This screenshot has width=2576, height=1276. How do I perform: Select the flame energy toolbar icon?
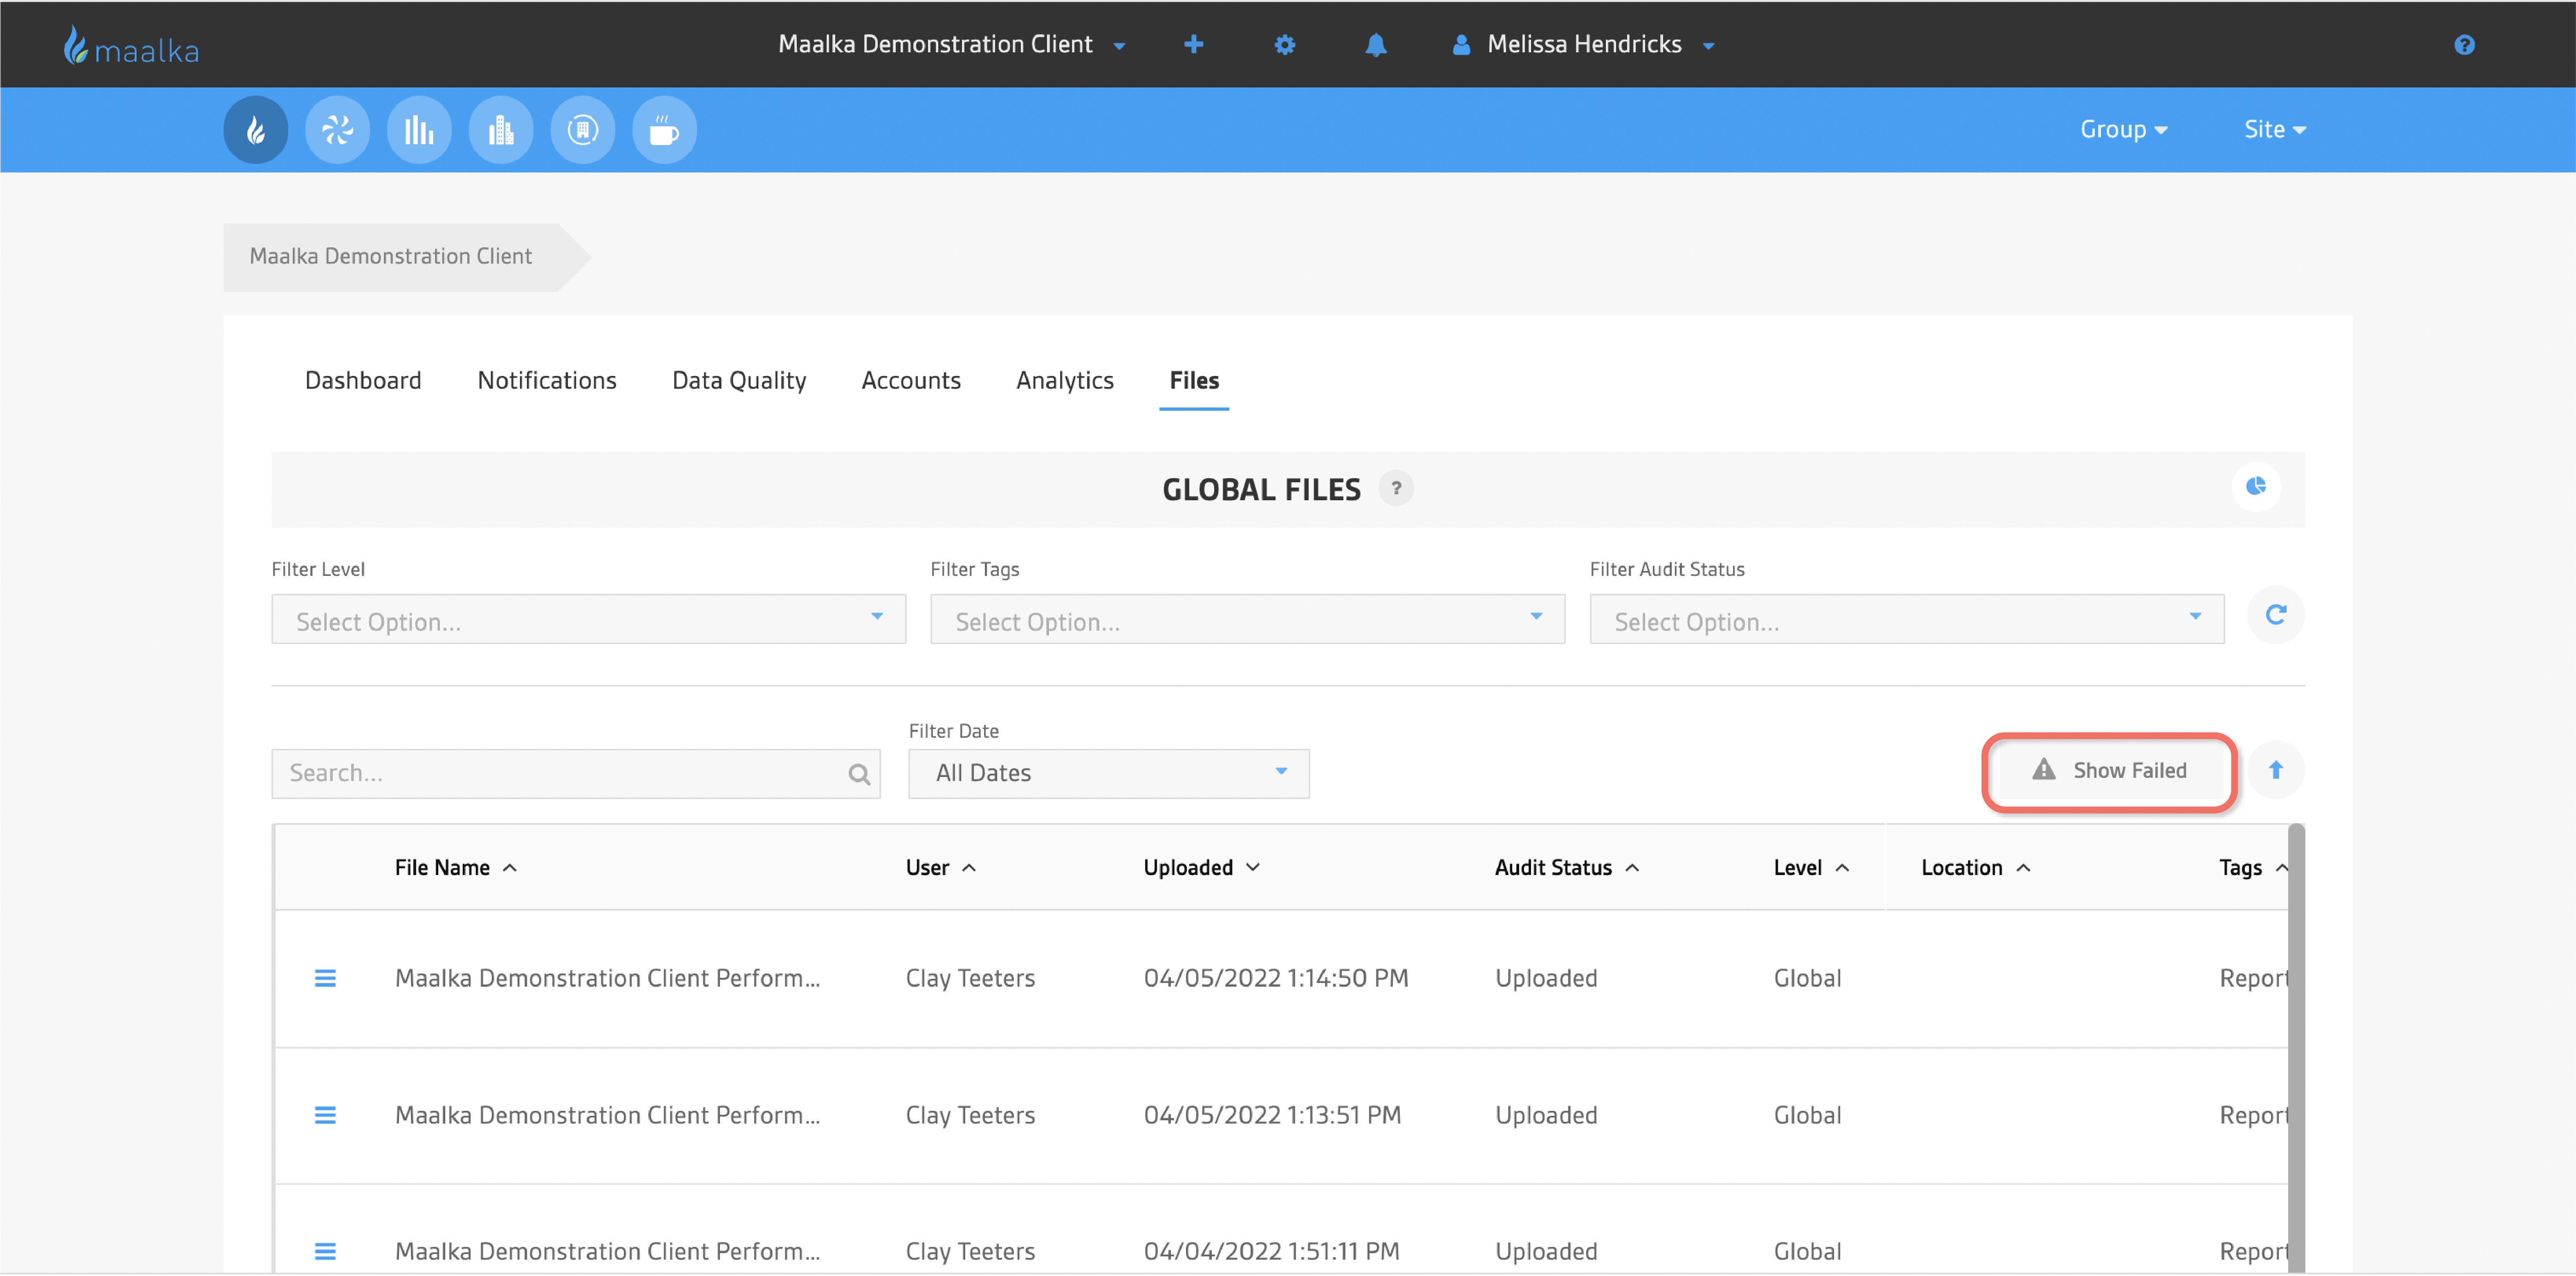pos(256,129)
